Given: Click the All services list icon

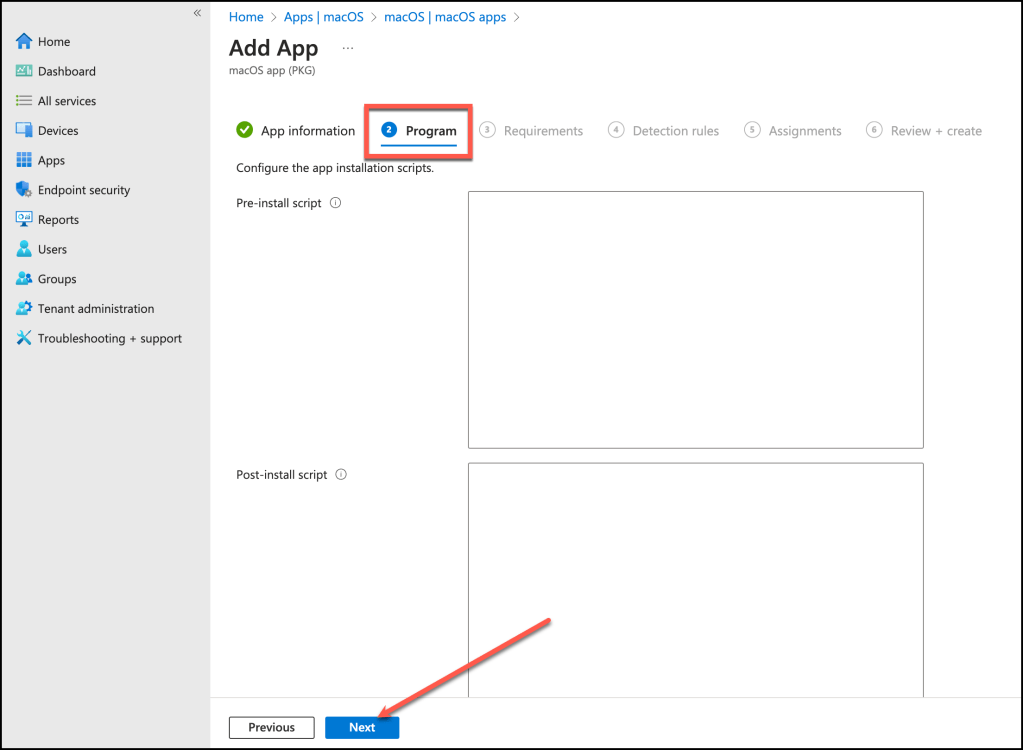Looking at the screenshot, I should pyautogui.click(x=24, y=101).
